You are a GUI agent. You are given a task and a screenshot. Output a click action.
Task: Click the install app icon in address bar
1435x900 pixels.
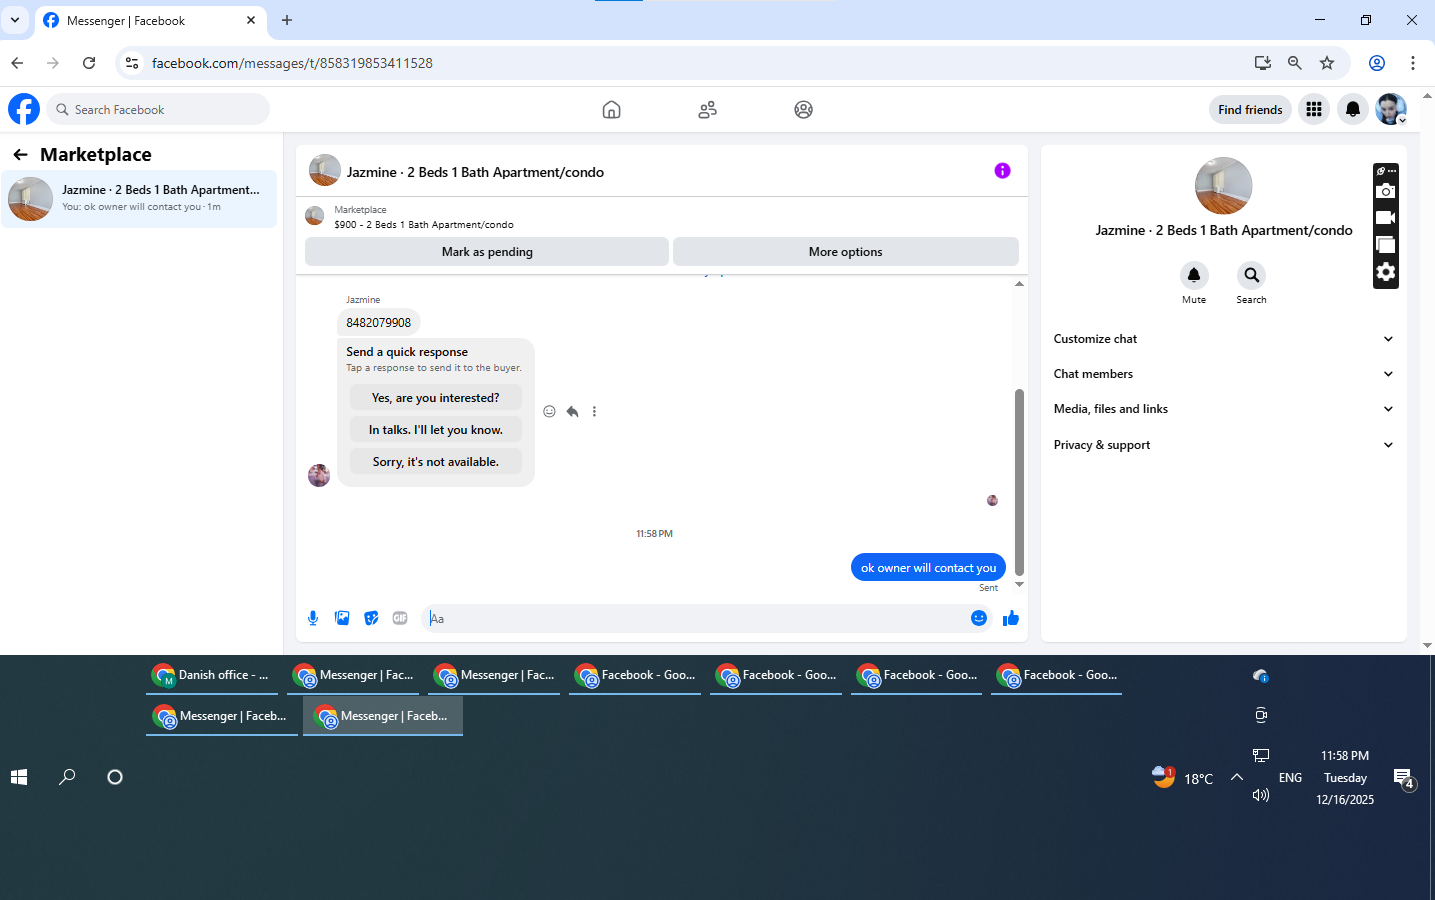click(x=1263, y=63)
